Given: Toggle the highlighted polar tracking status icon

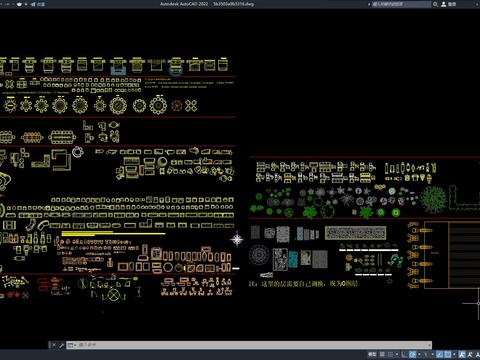Looking at the screenshot, I should [x=412, y=354].
